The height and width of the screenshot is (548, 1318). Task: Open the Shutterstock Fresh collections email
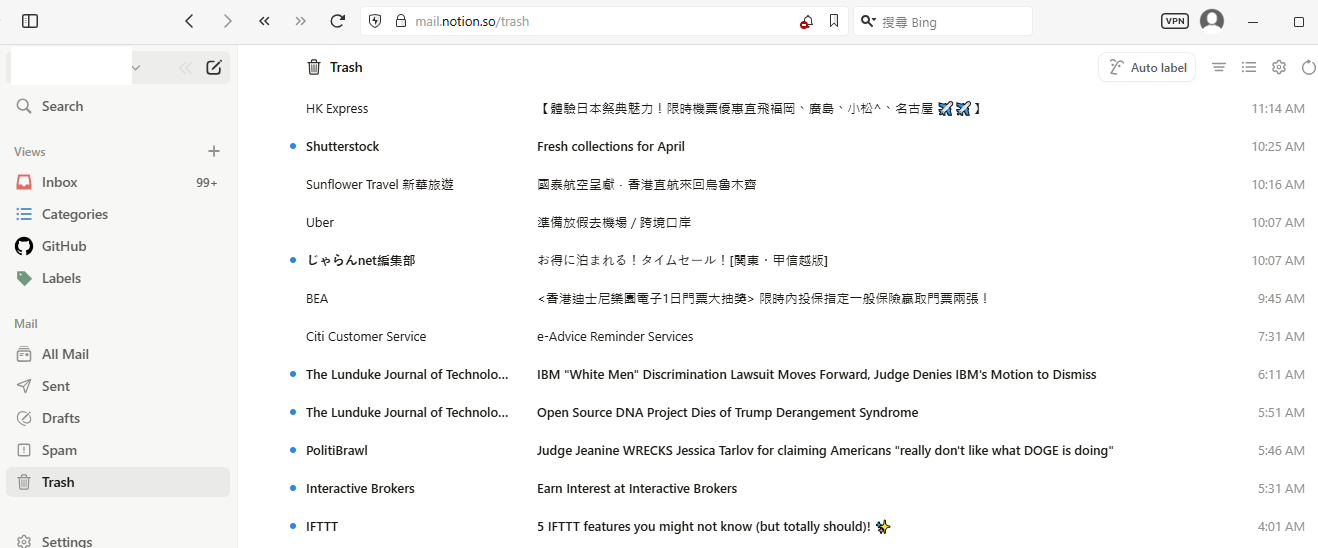click(x=610, y=146)
